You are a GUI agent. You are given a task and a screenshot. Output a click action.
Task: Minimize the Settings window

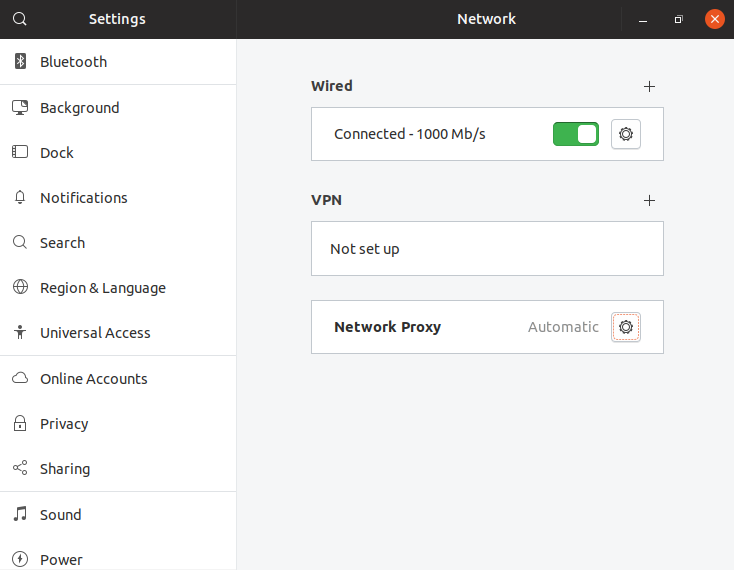click(643, 20)
